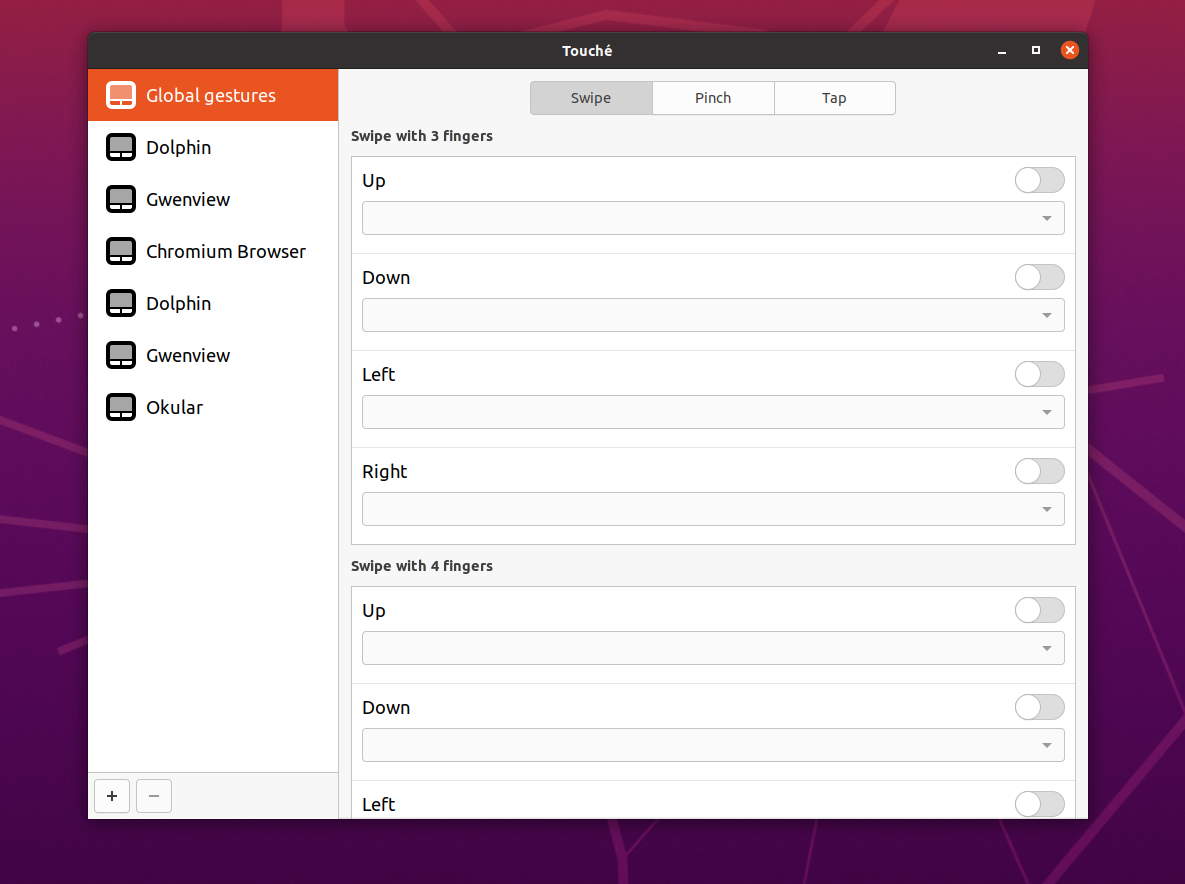Turn on the 4-finger swipe Down gesture
This screenshot has width=1185, height=884.
click(x=1039, y=707)
